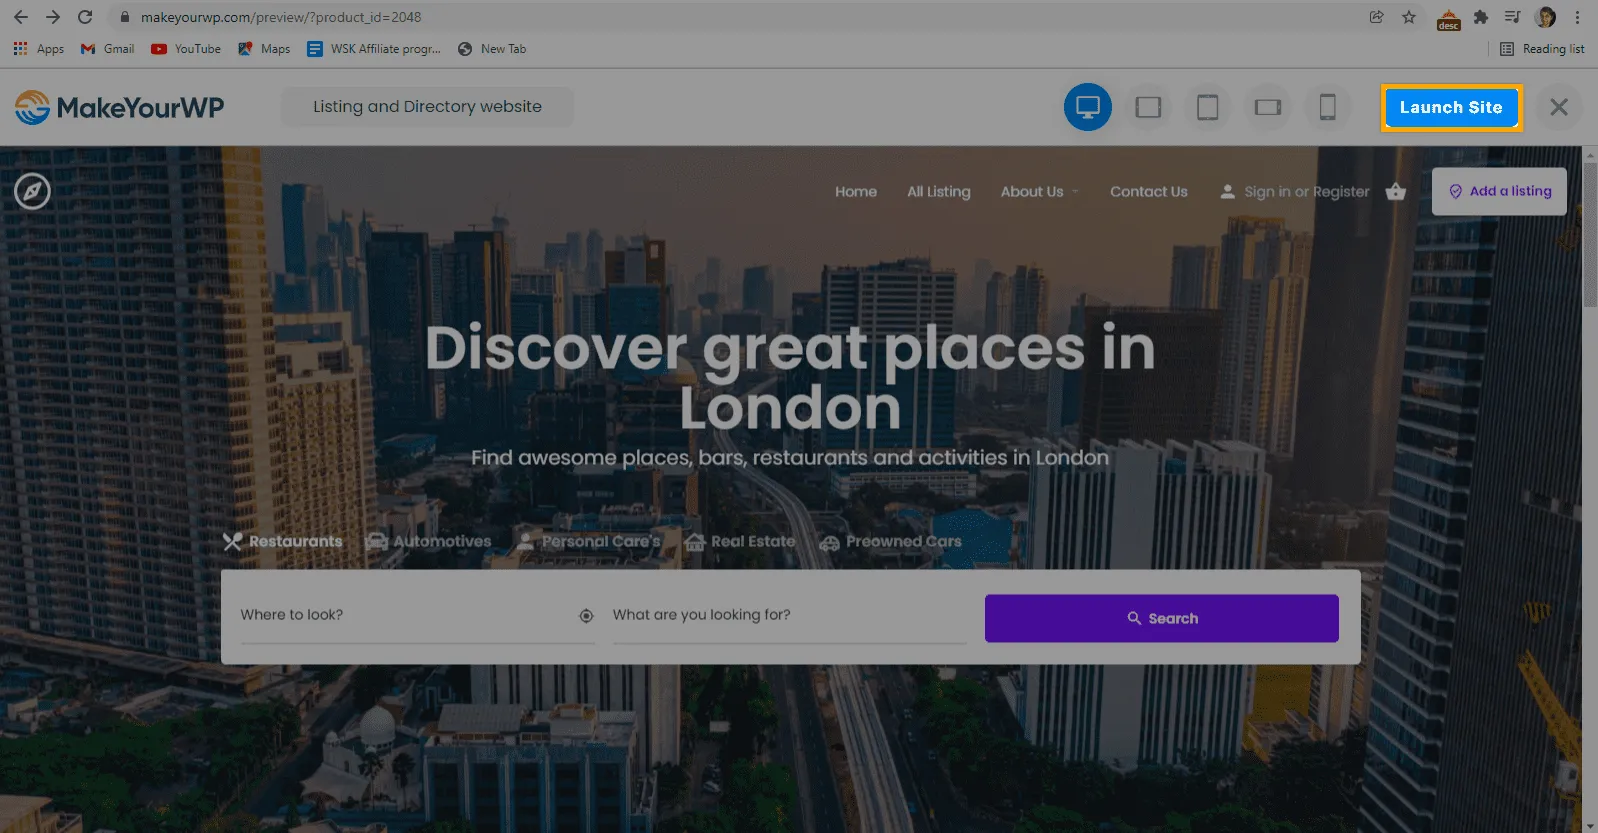The width and height of the screenshot is (1598, 833).
Task: Close the preview with the X
Action: pyautogui.click(x=1558, y=107)
